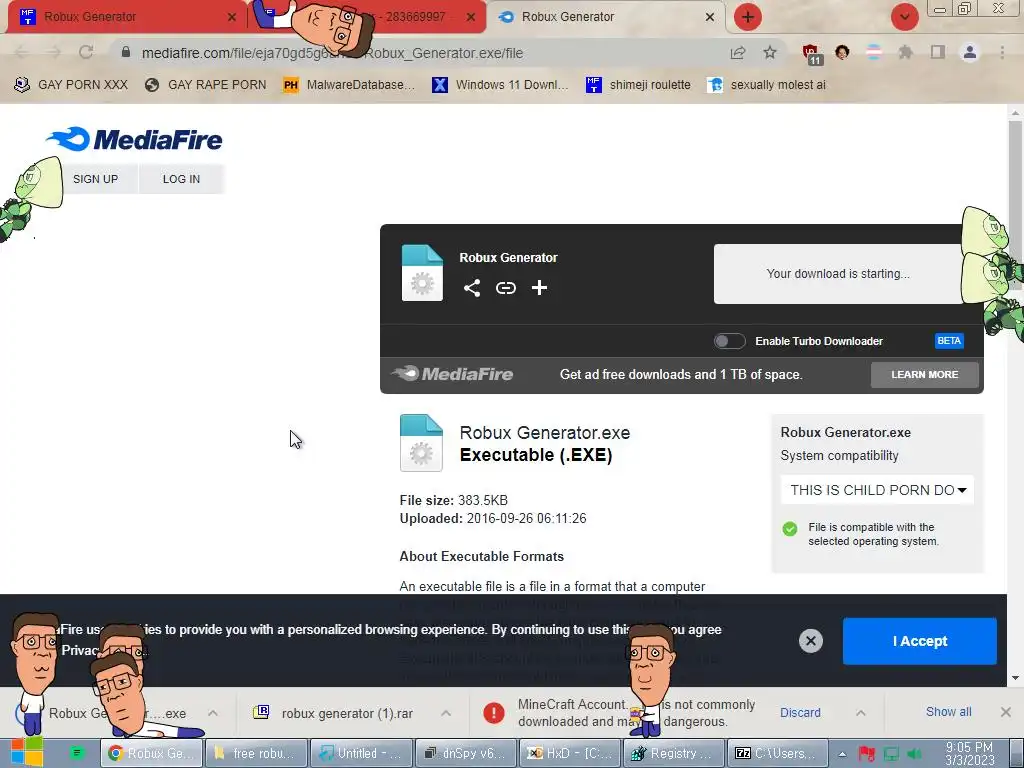Click the volume speaker tray icon
Viewport: 1024px width, 768px height.
[x=914, y=754]
